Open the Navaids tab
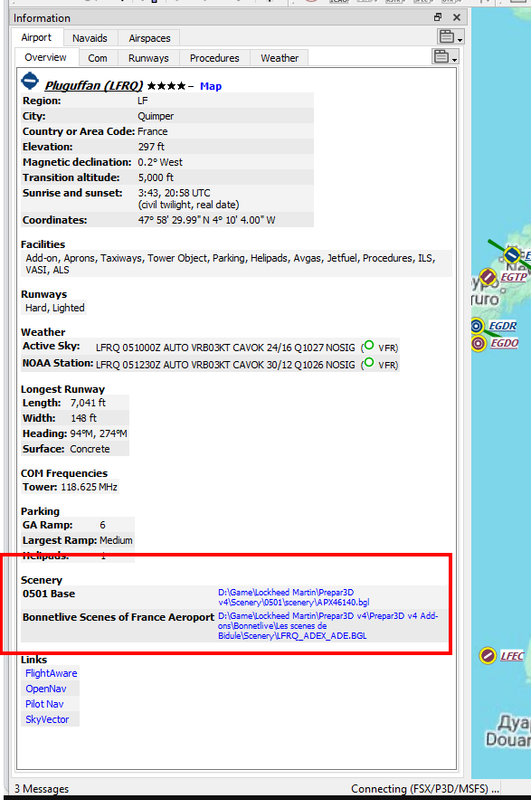This screenshot has height=800, width=531. 90,38
